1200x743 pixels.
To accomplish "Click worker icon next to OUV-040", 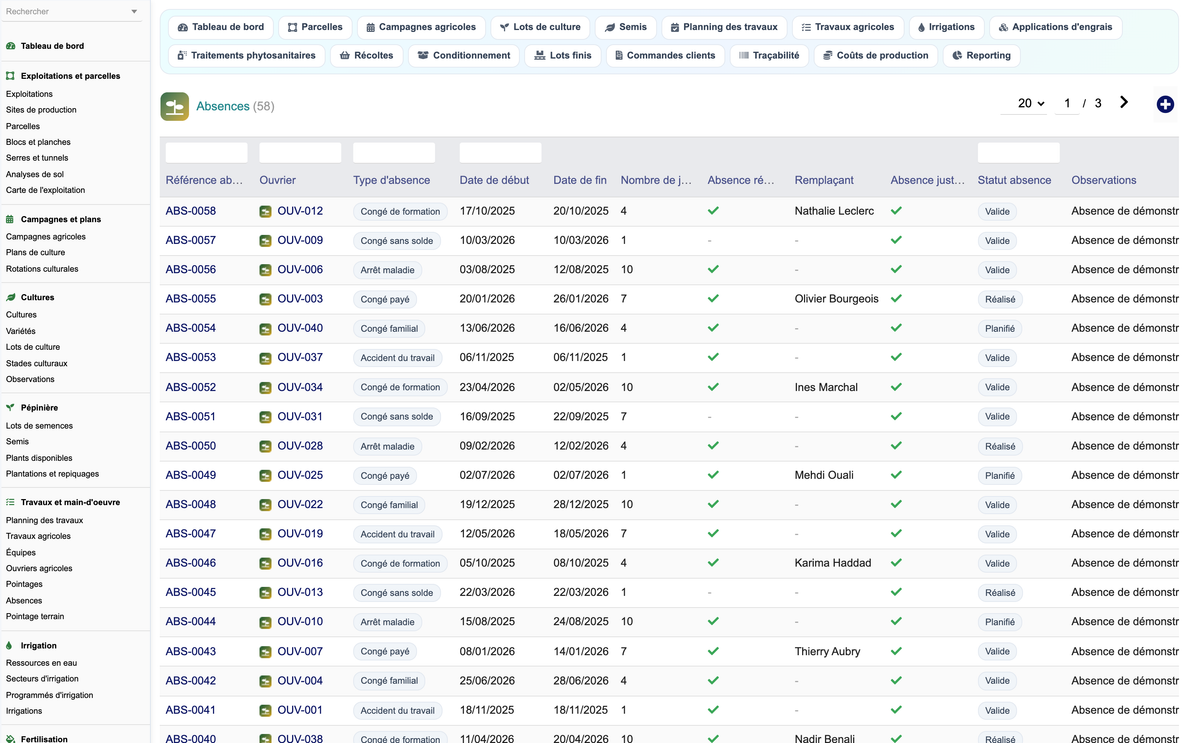I will (x=265, y=329).
